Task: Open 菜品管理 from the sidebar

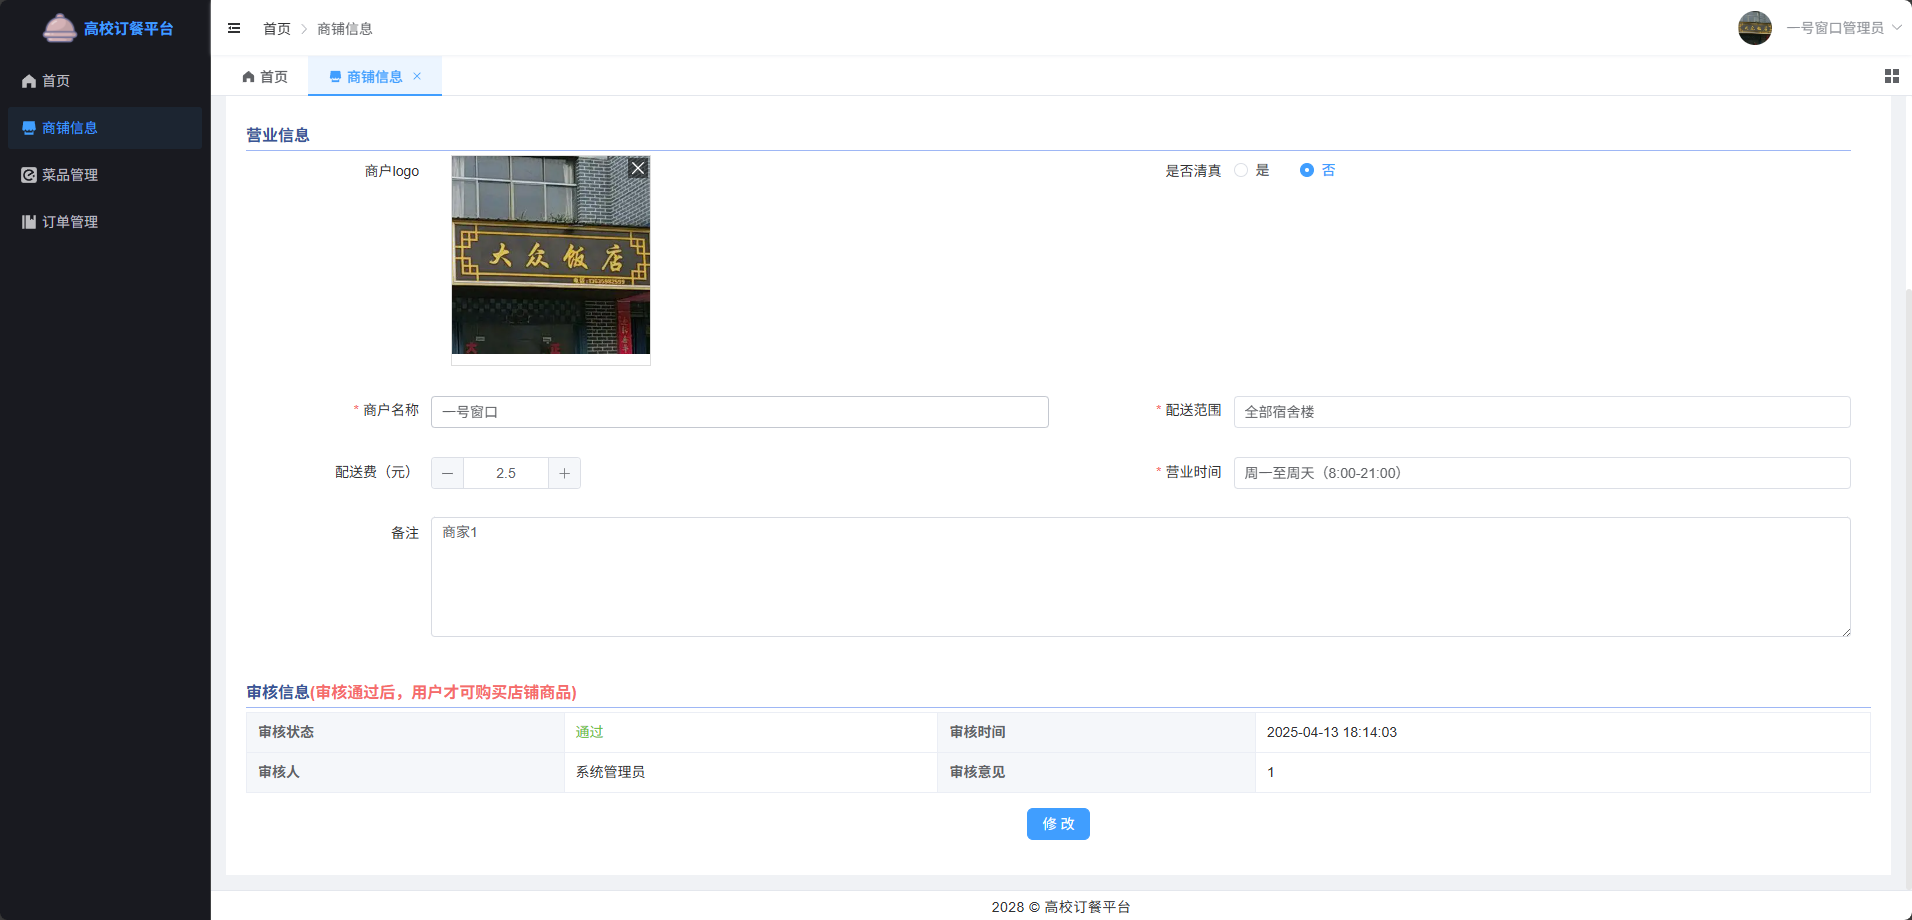Action: pos(66,174)
